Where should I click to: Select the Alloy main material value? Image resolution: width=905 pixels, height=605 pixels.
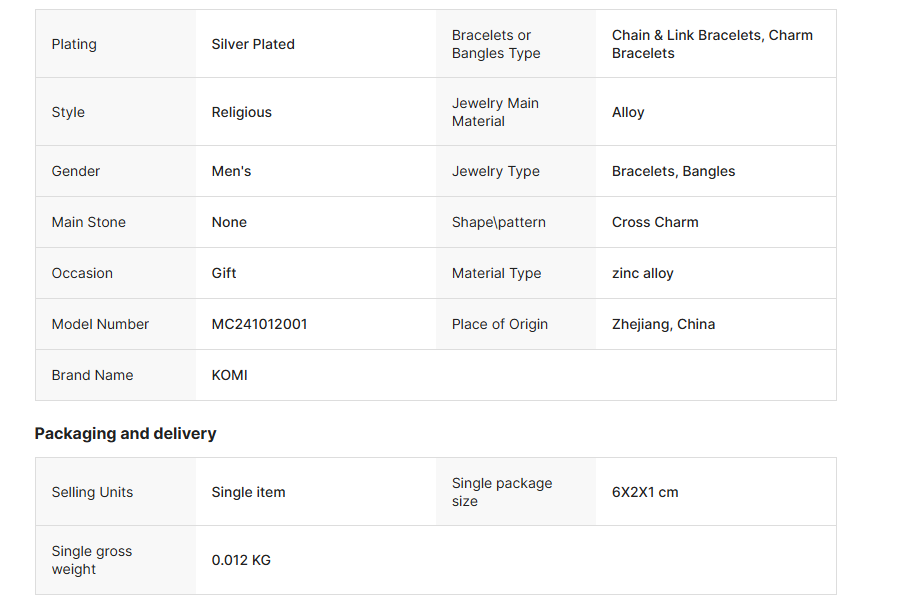(x=628, y=112)
